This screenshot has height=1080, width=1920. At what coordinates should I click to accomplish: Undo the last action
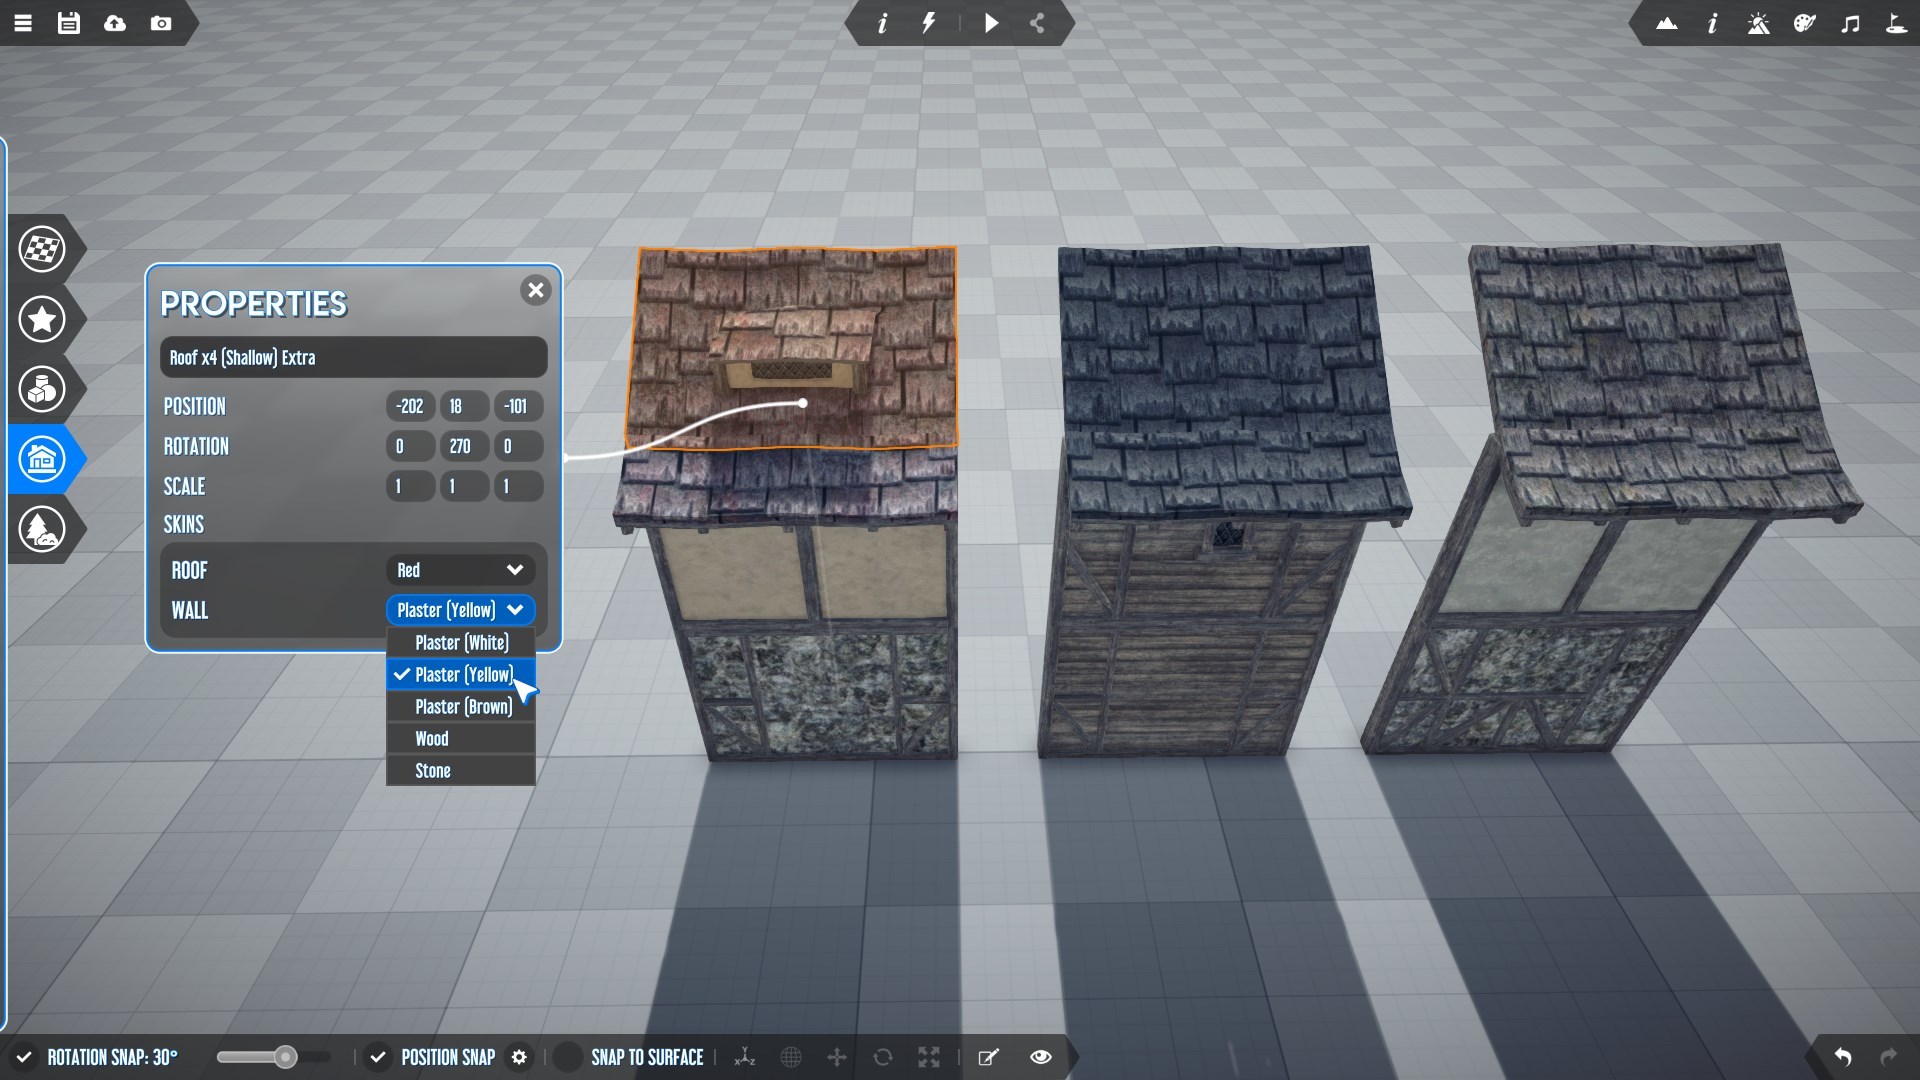click(x=1842, y=1057)
